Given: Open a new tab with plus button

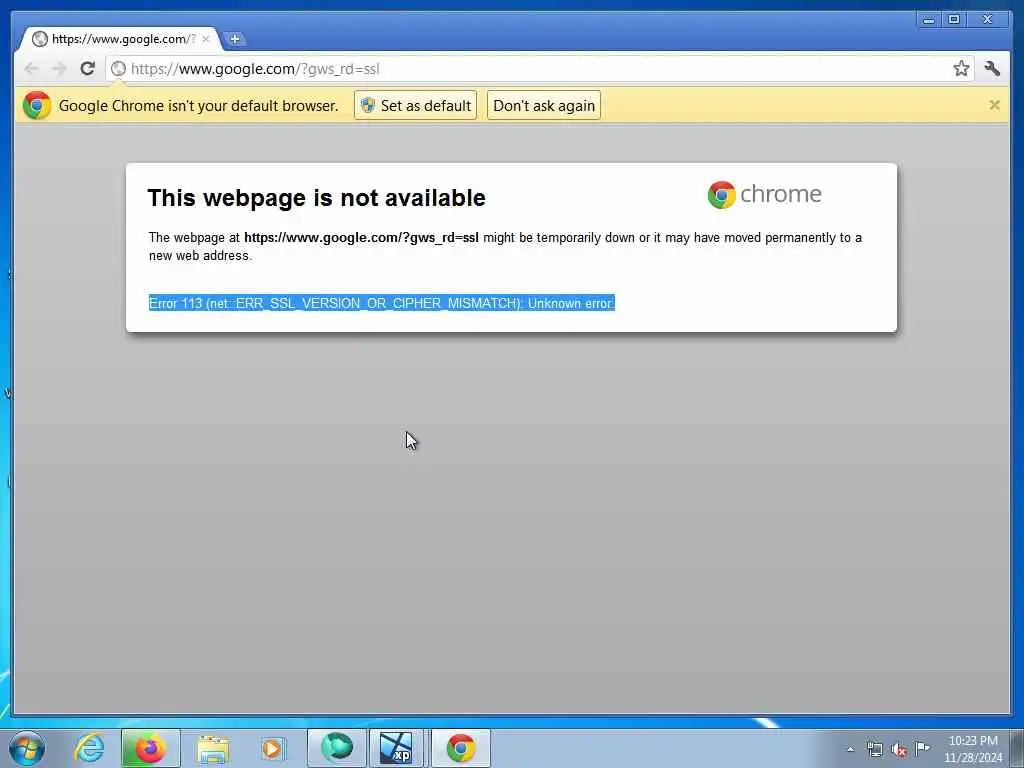Looking at the screenshot, I should [234, 39].
